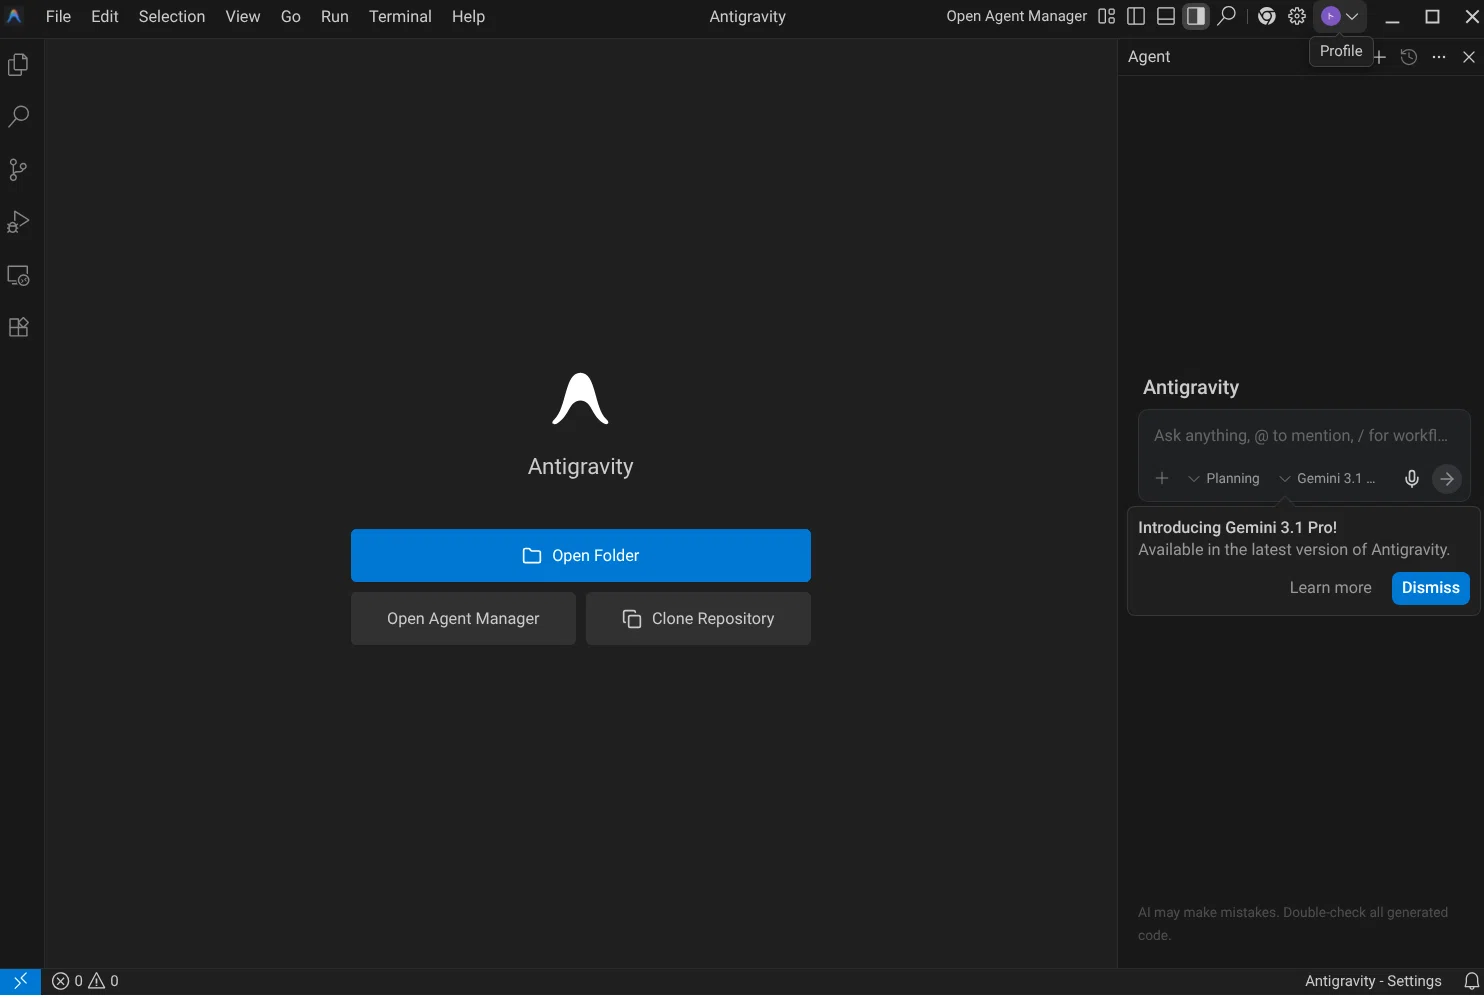Open the Source Control view

click(x=18, y=170)
